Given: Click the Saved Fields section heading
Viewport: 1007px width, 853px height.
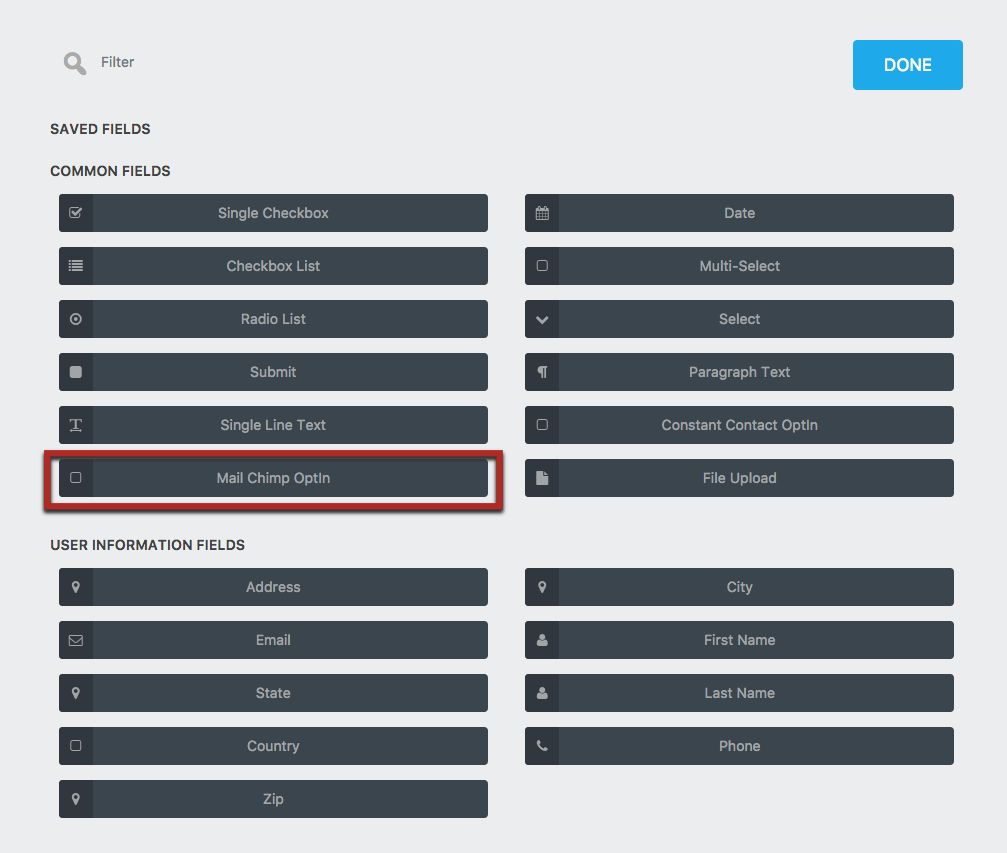Looking at the screenshot, I should click(100, 129).
